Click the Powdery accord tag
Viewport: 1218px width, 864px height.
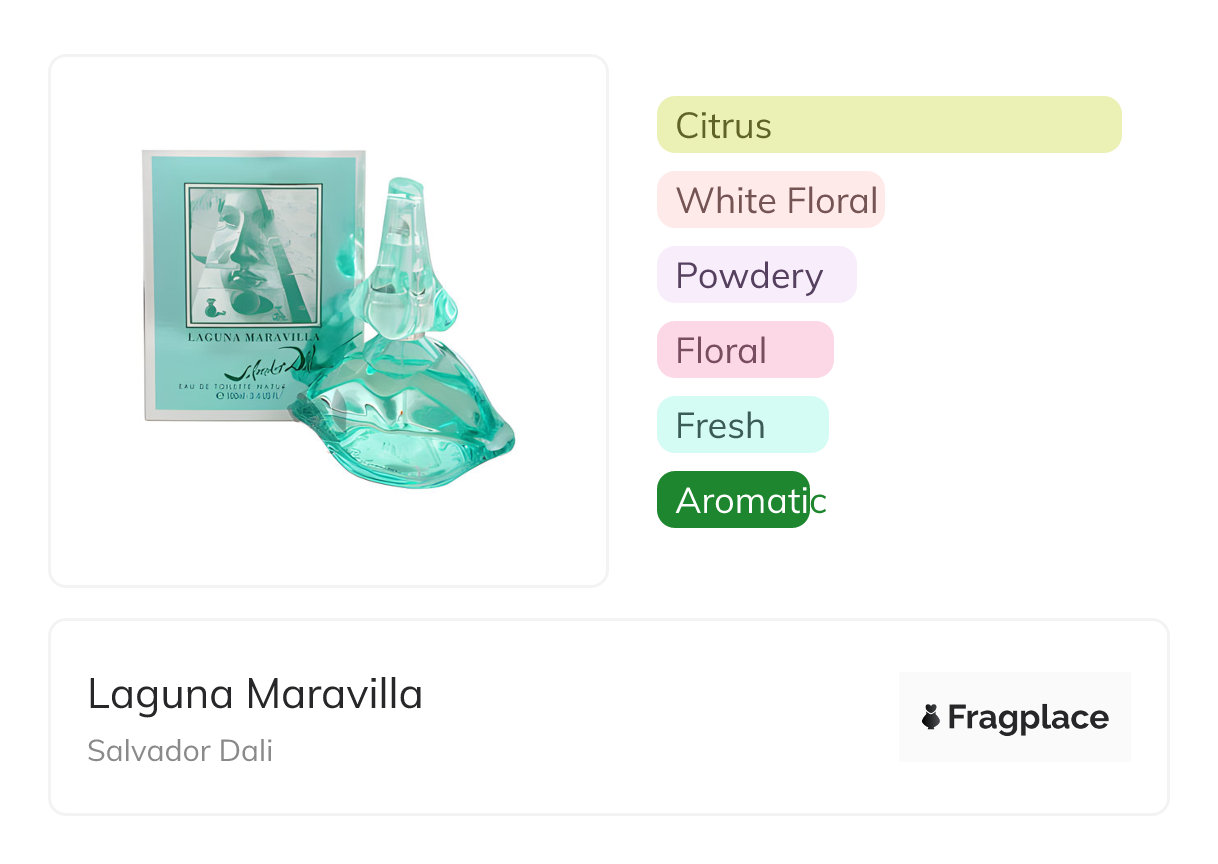click(756, 275)
